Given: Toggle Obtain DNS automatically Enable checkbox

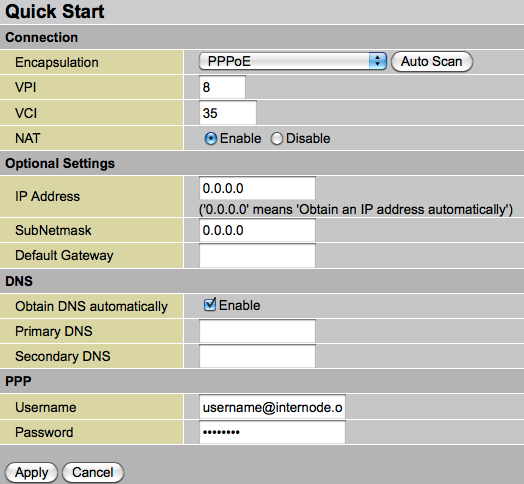Looking at the screenshot, I should pyautogui.click(x=210, y=304).
